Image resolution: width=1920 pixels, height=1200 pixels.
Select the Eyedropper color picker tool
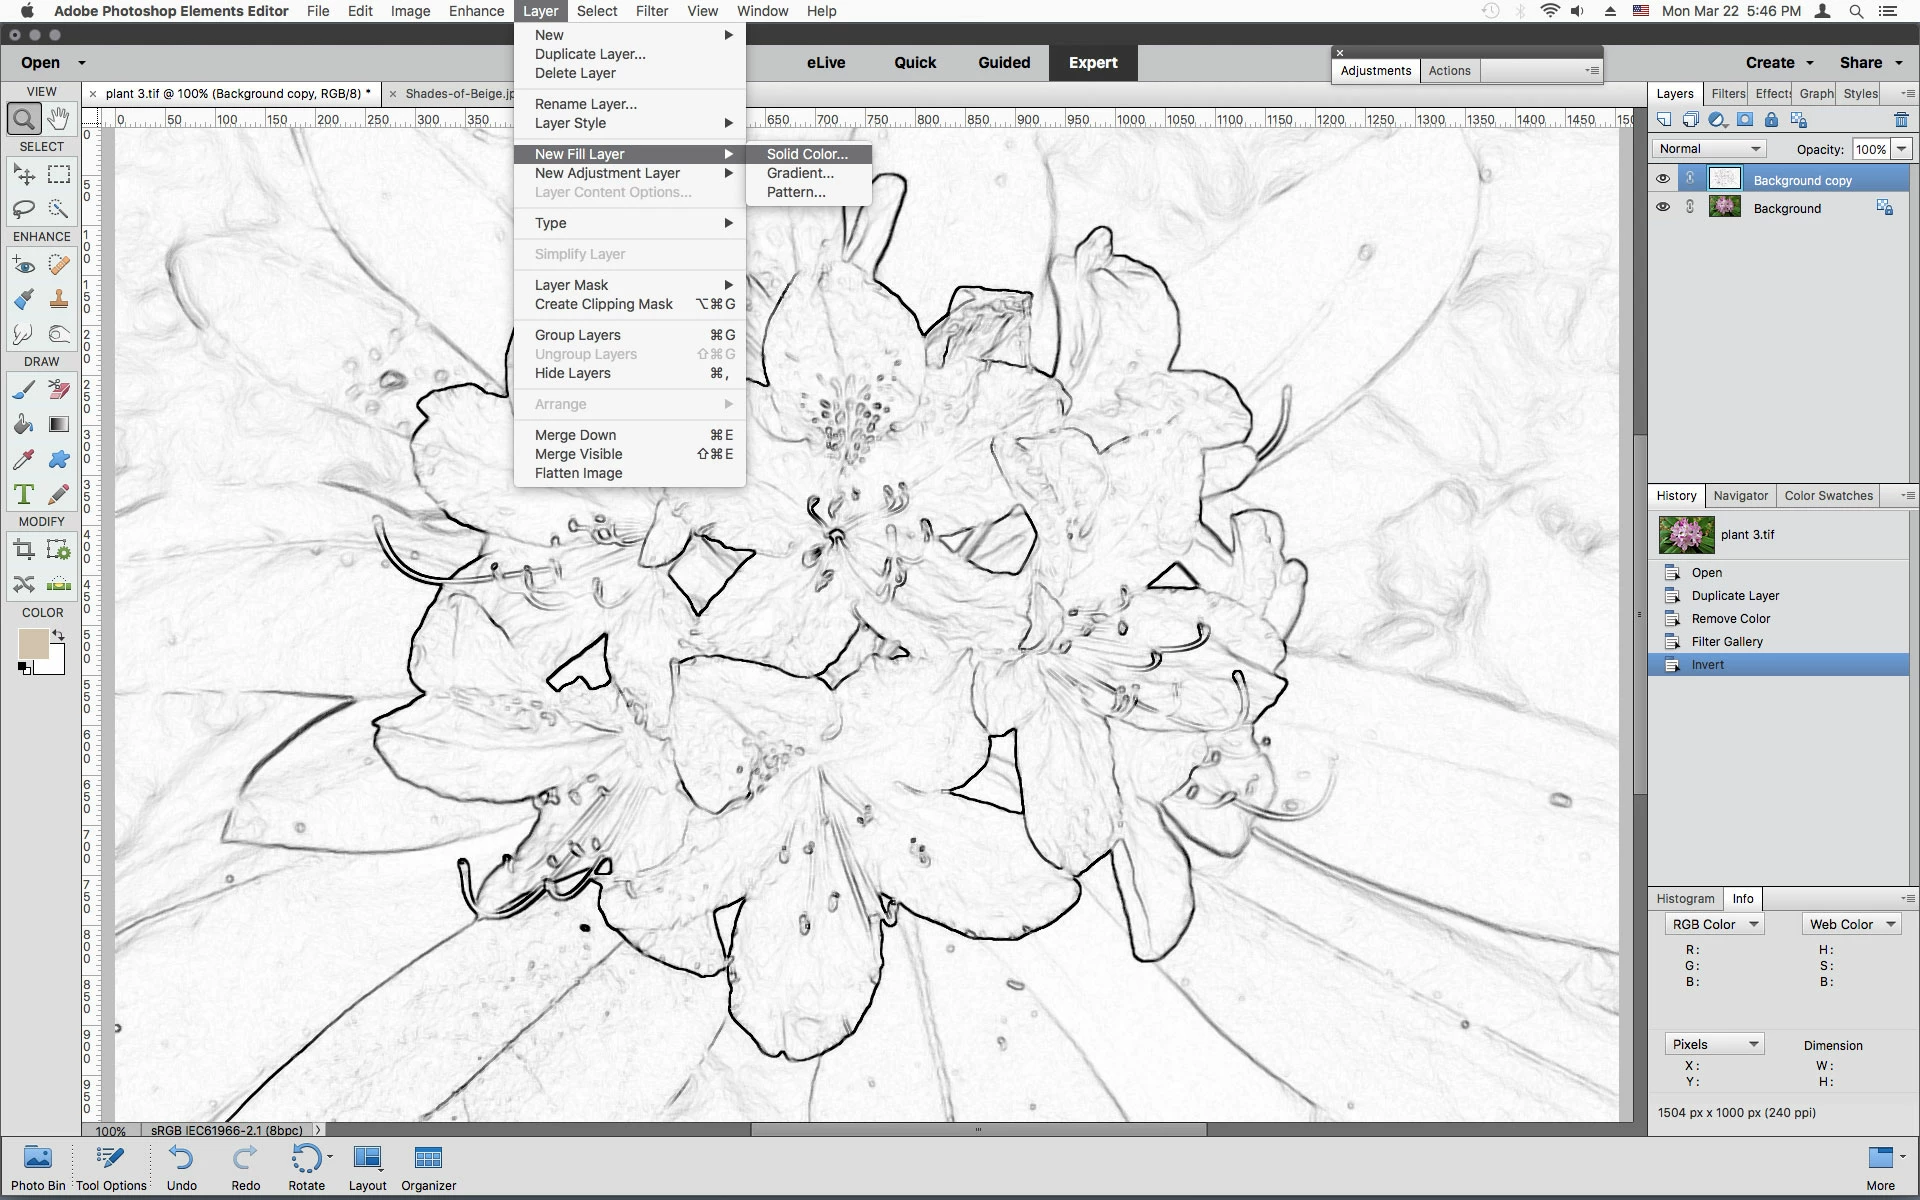24,459
